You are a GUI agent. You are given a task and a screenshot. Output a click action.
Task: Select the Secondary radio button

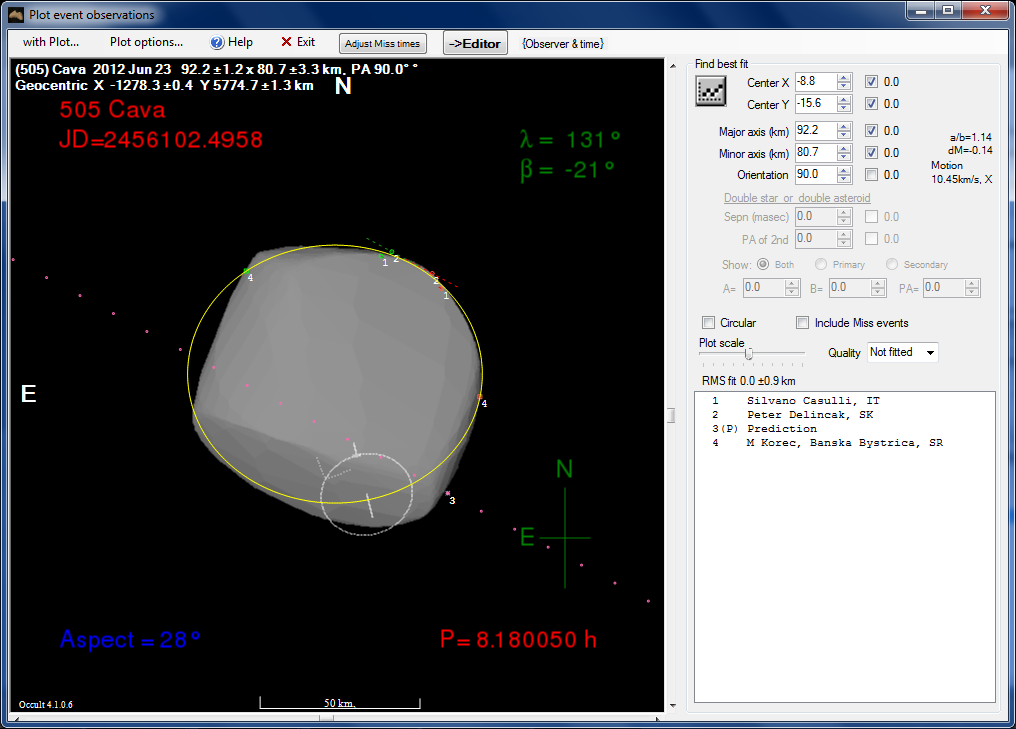pyautogui.click(x=892, y=264)
